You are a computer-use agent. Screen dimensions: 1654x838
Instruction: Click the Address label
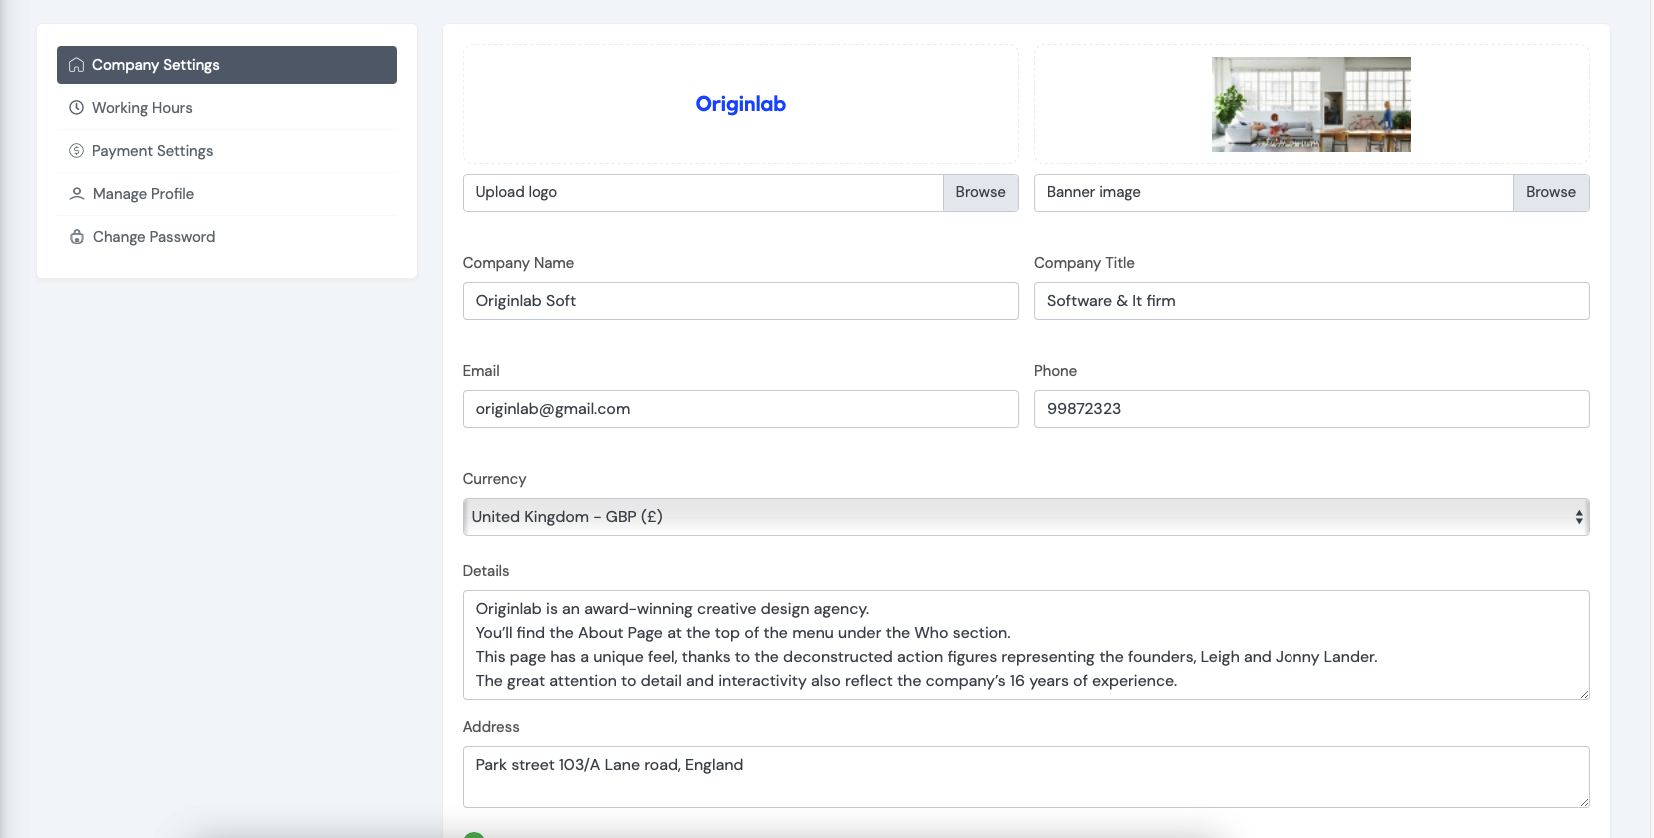pyautogui.click(x=491, y=727)
